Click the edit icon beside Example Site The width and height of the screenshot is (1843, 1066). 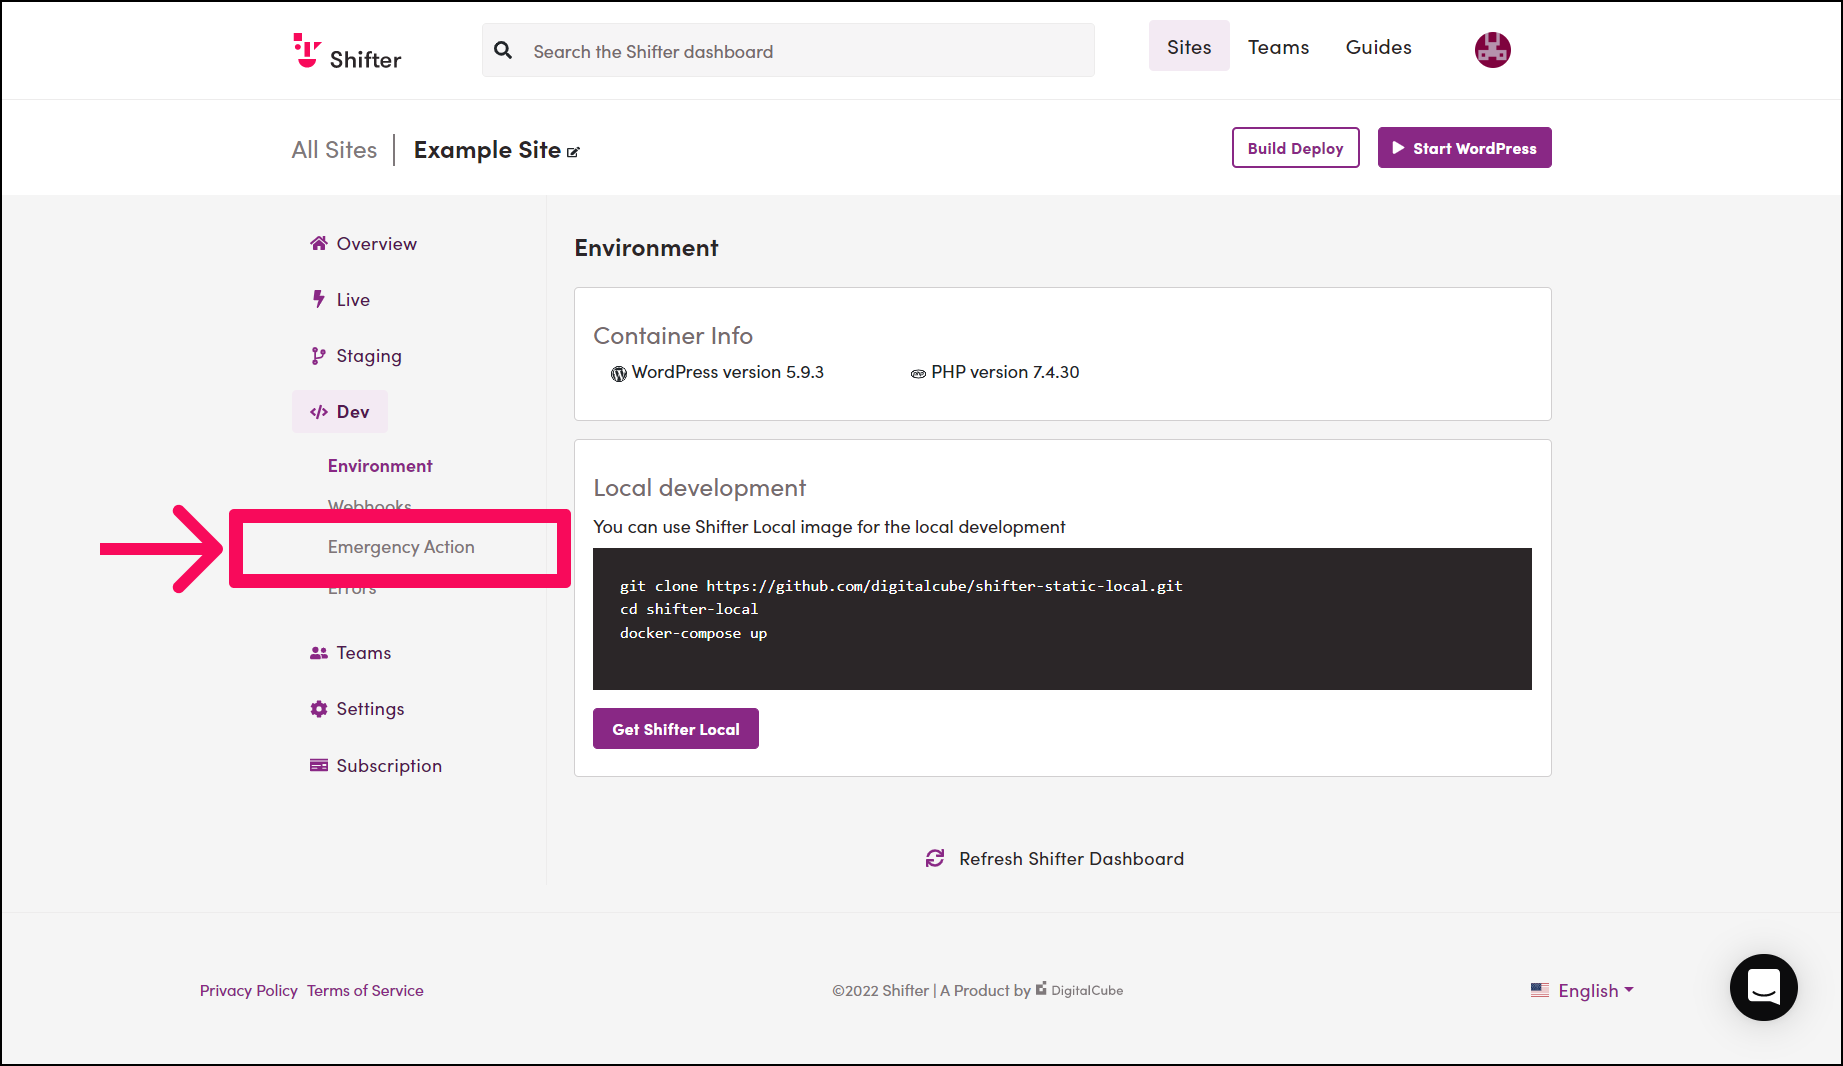(x=573, y=152)
